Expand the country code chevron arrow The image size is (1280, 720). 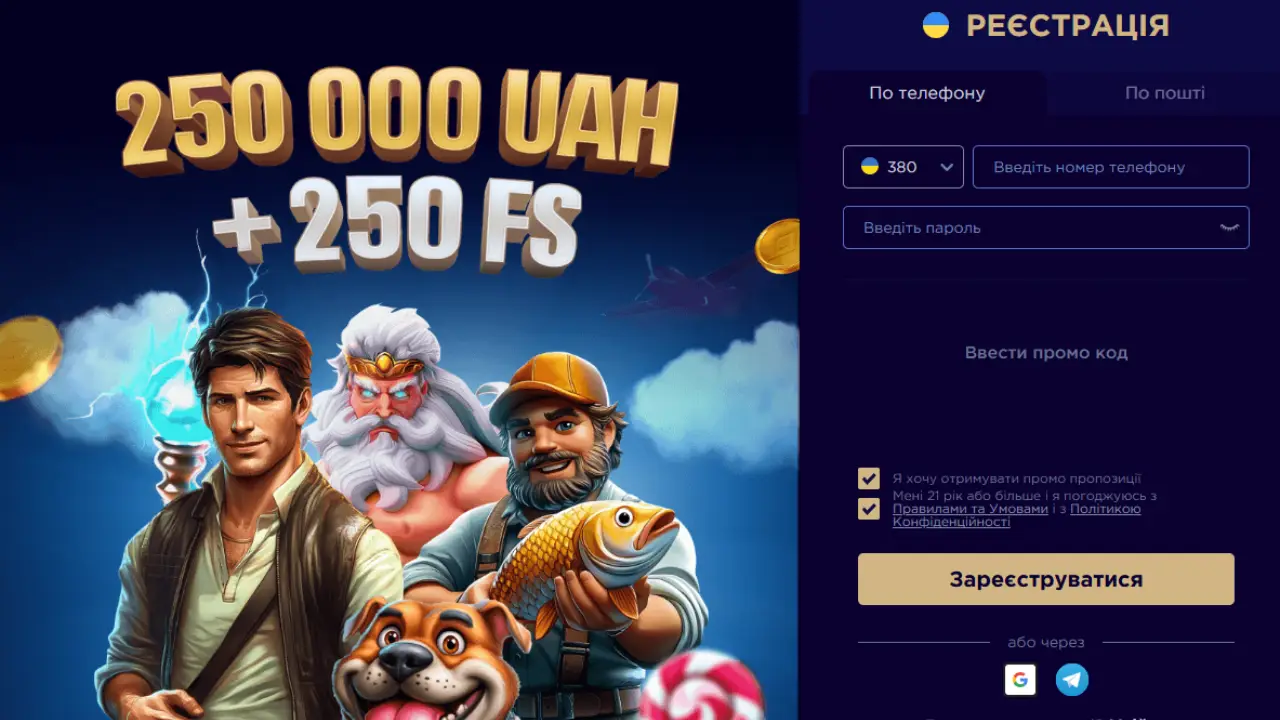pos(947,167)
